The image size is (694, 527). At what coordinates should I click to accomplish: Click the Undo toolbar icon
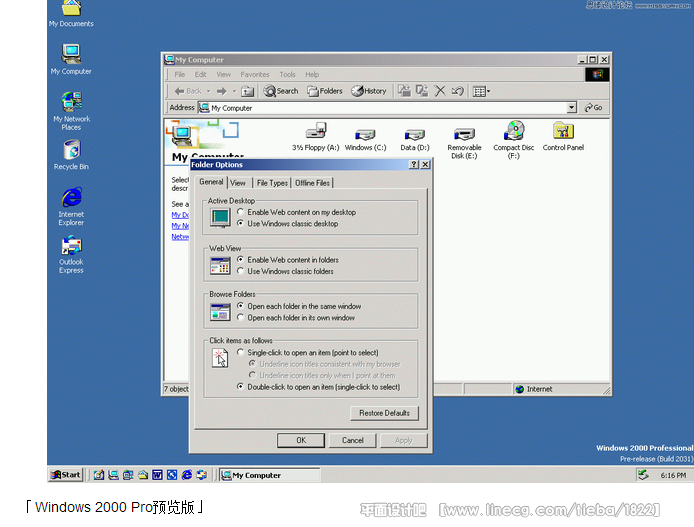[x=457, y=91]
